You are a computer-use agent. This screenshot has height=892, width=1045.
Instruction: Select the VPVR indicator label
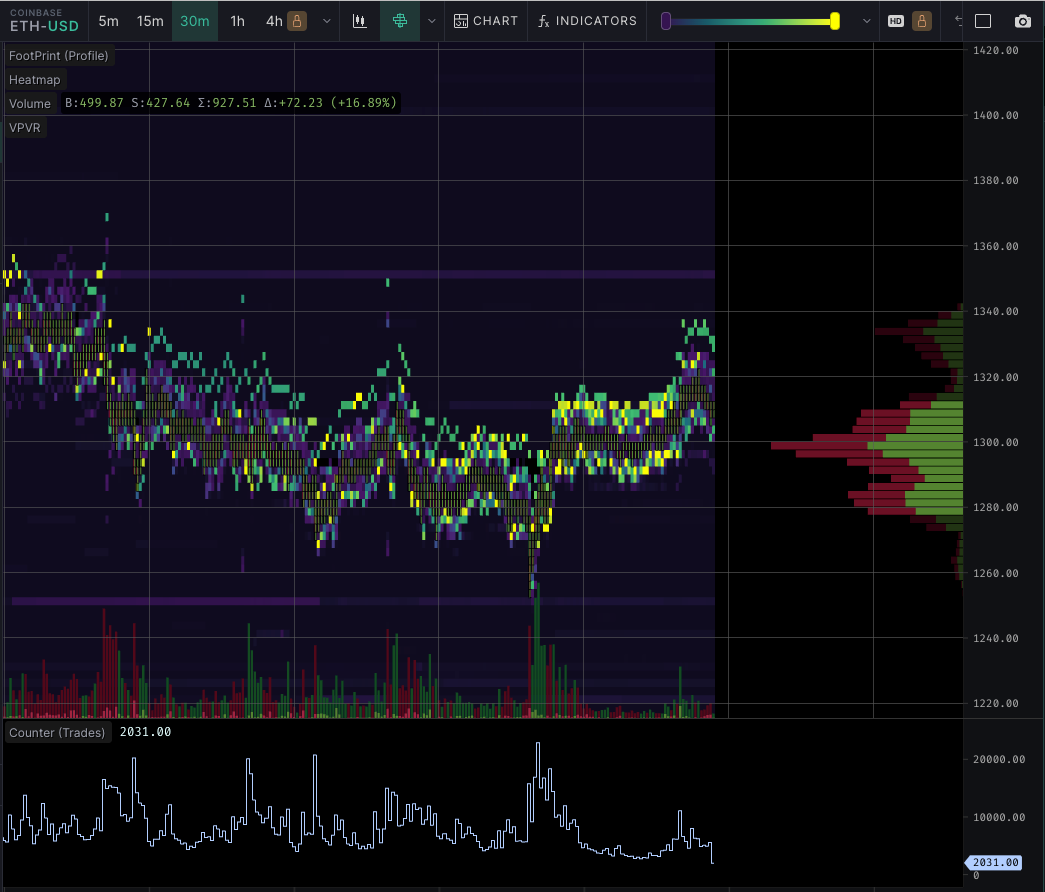pyautogui.click(x=25, y=127)
